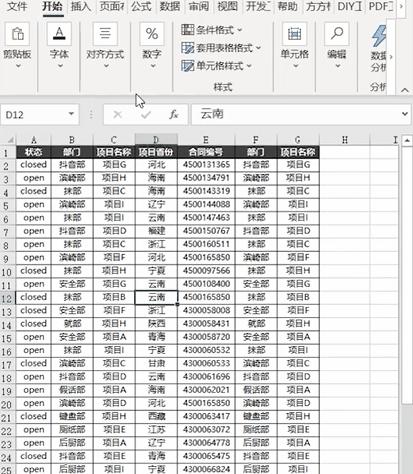Screen dimensions: 413x474
Task: Open the 编辑 editing magnifier icon
Action: (x=337, y=34)
